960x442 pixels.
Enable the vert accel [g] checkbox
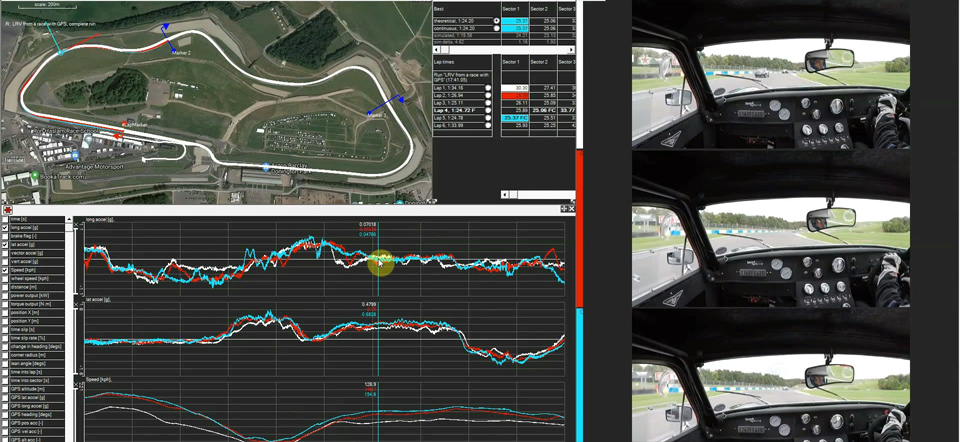[6, 261]
